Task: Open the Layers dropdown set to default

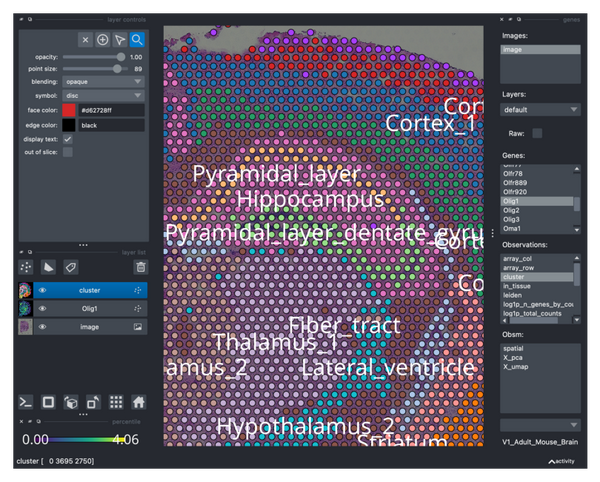Action: tap(541, 109)
